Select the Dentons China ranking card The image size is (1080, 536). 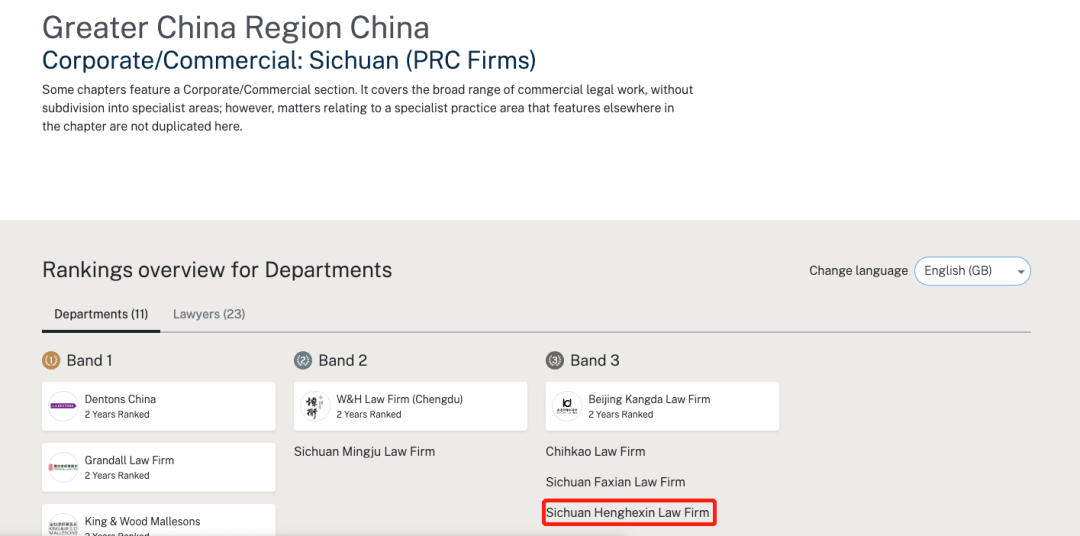tap(158, 406)
